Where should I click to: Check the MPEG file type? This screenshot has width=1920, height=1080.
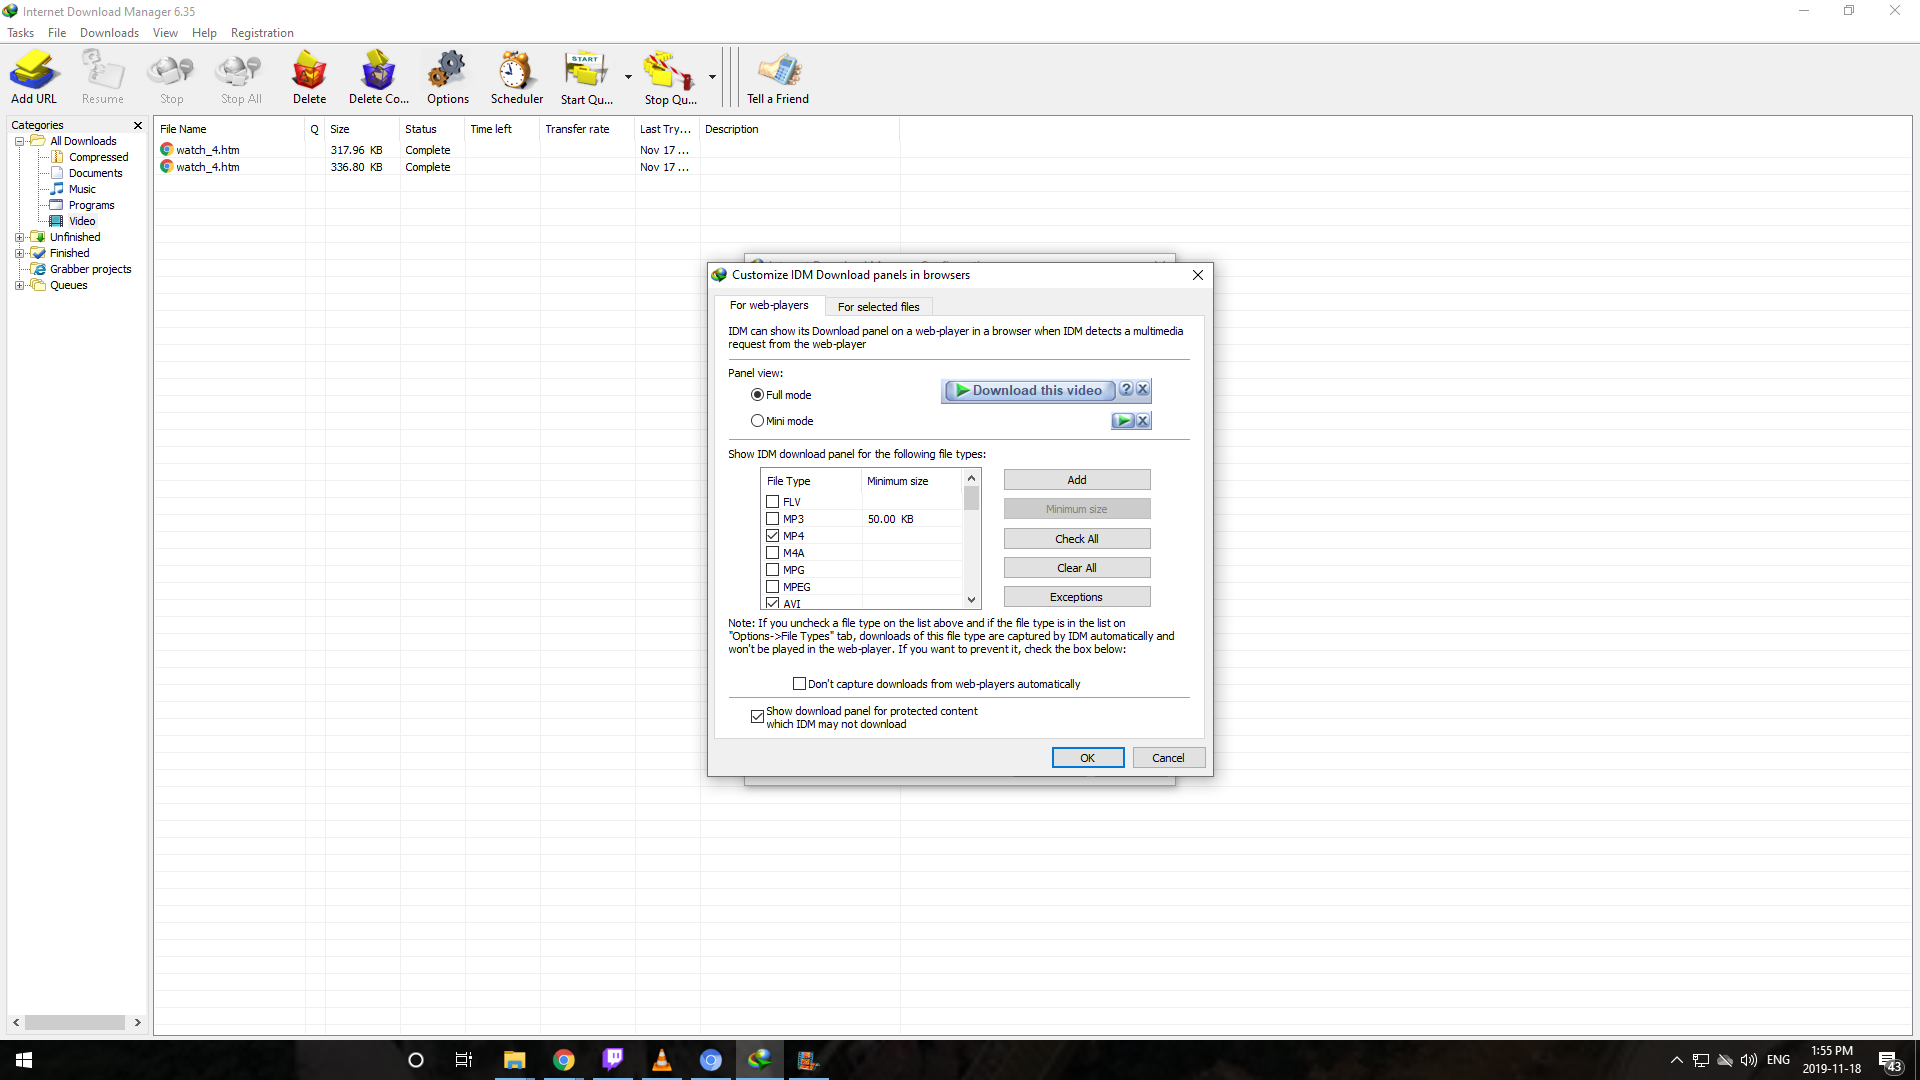772,587
